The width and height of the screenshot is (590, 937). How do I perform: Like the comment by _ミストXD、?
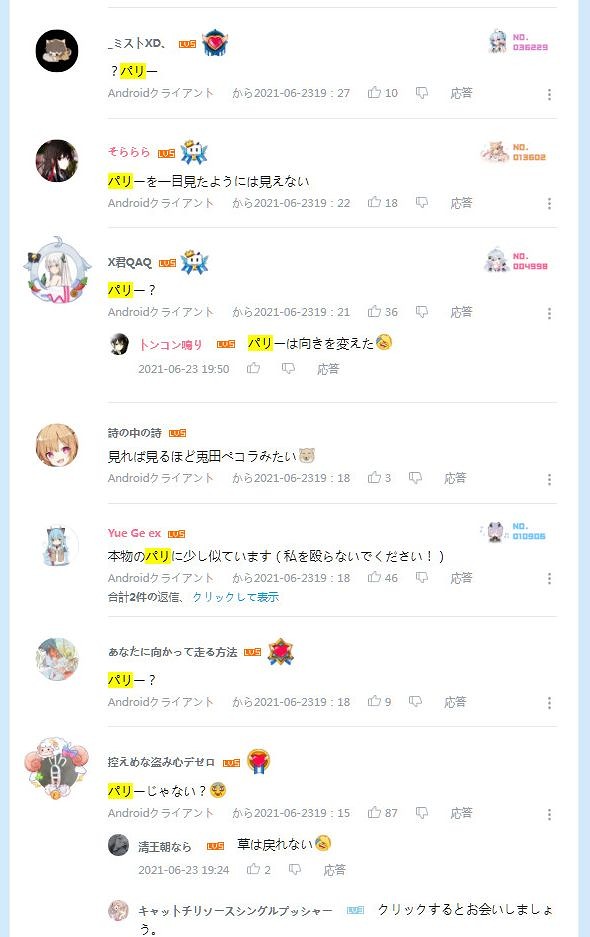374,93
